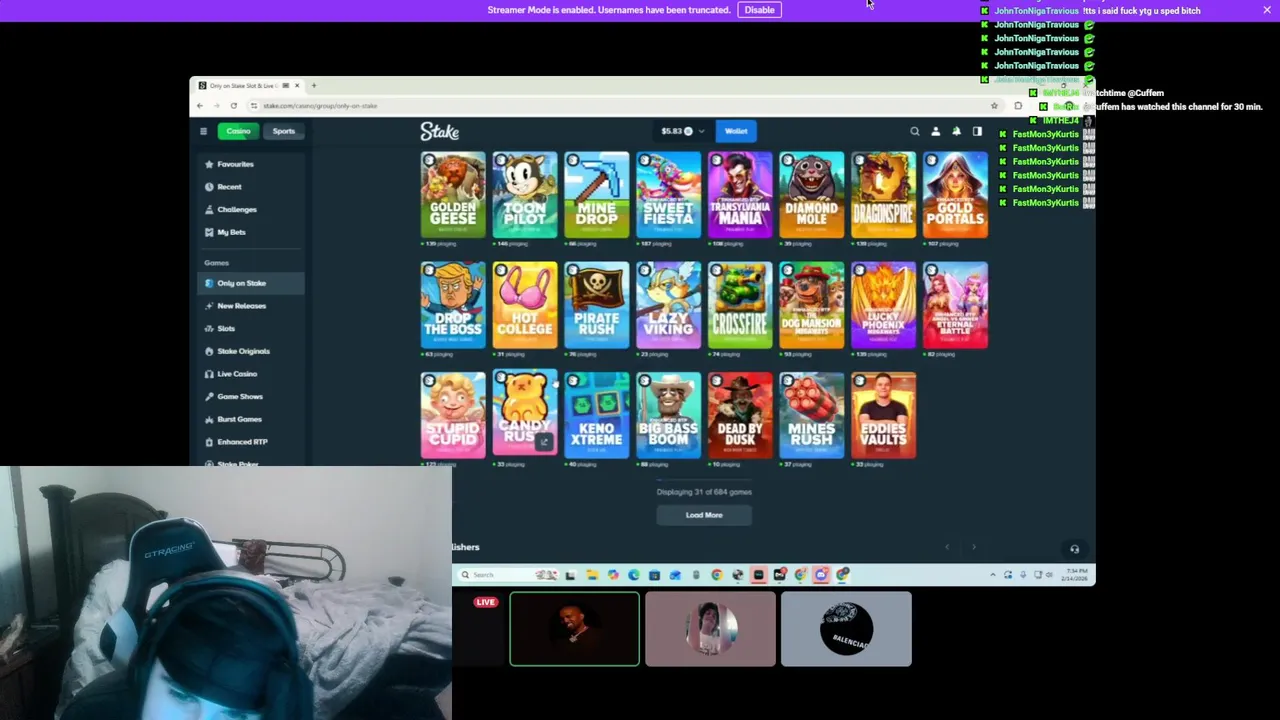Click the Load More button
Viewport: 1280px width, 720px height.
point(704,515)
